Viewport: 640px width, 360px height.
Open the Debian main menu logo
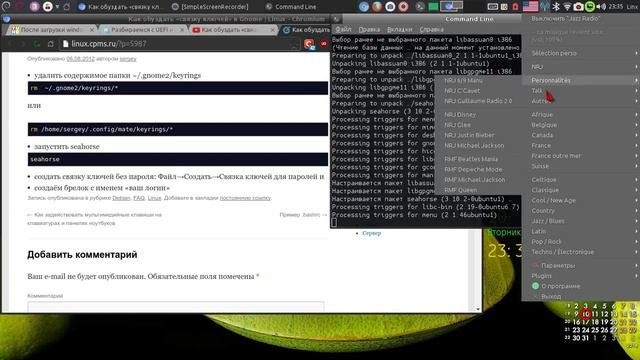6,6
